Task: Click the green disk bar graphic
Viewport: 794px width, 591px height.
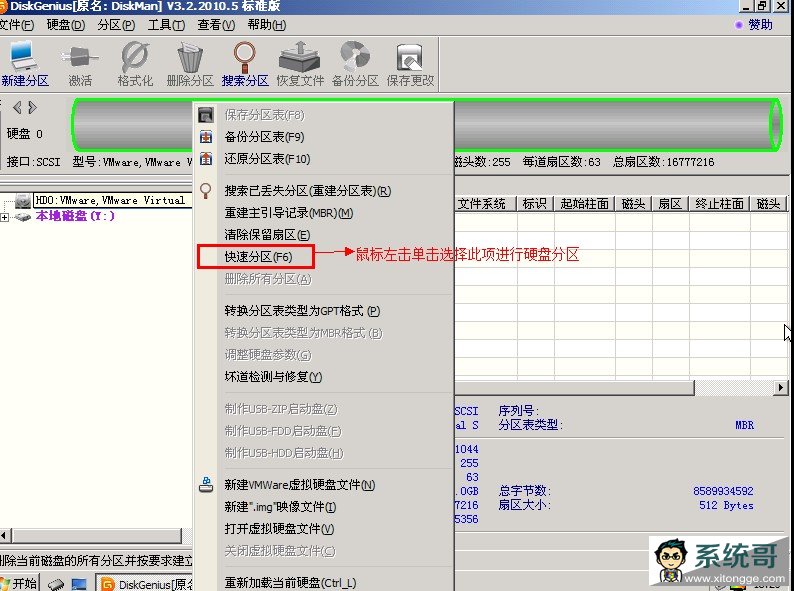Action: [x=618, y=125]
